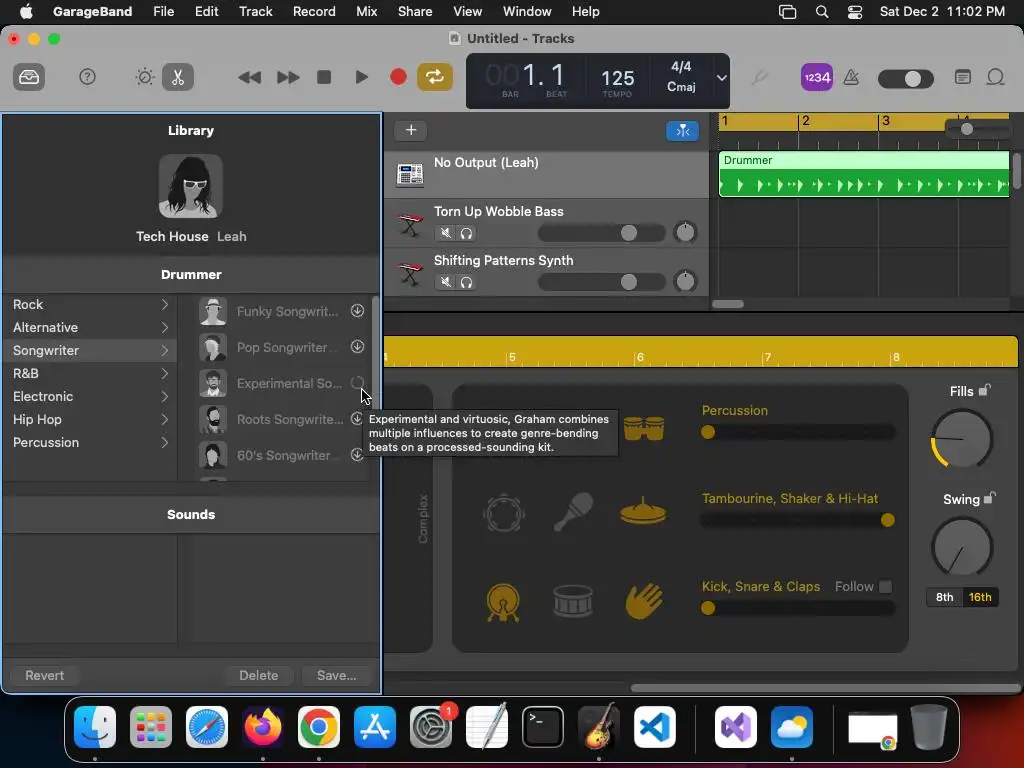Start playback with the Play button

[361, 77]
